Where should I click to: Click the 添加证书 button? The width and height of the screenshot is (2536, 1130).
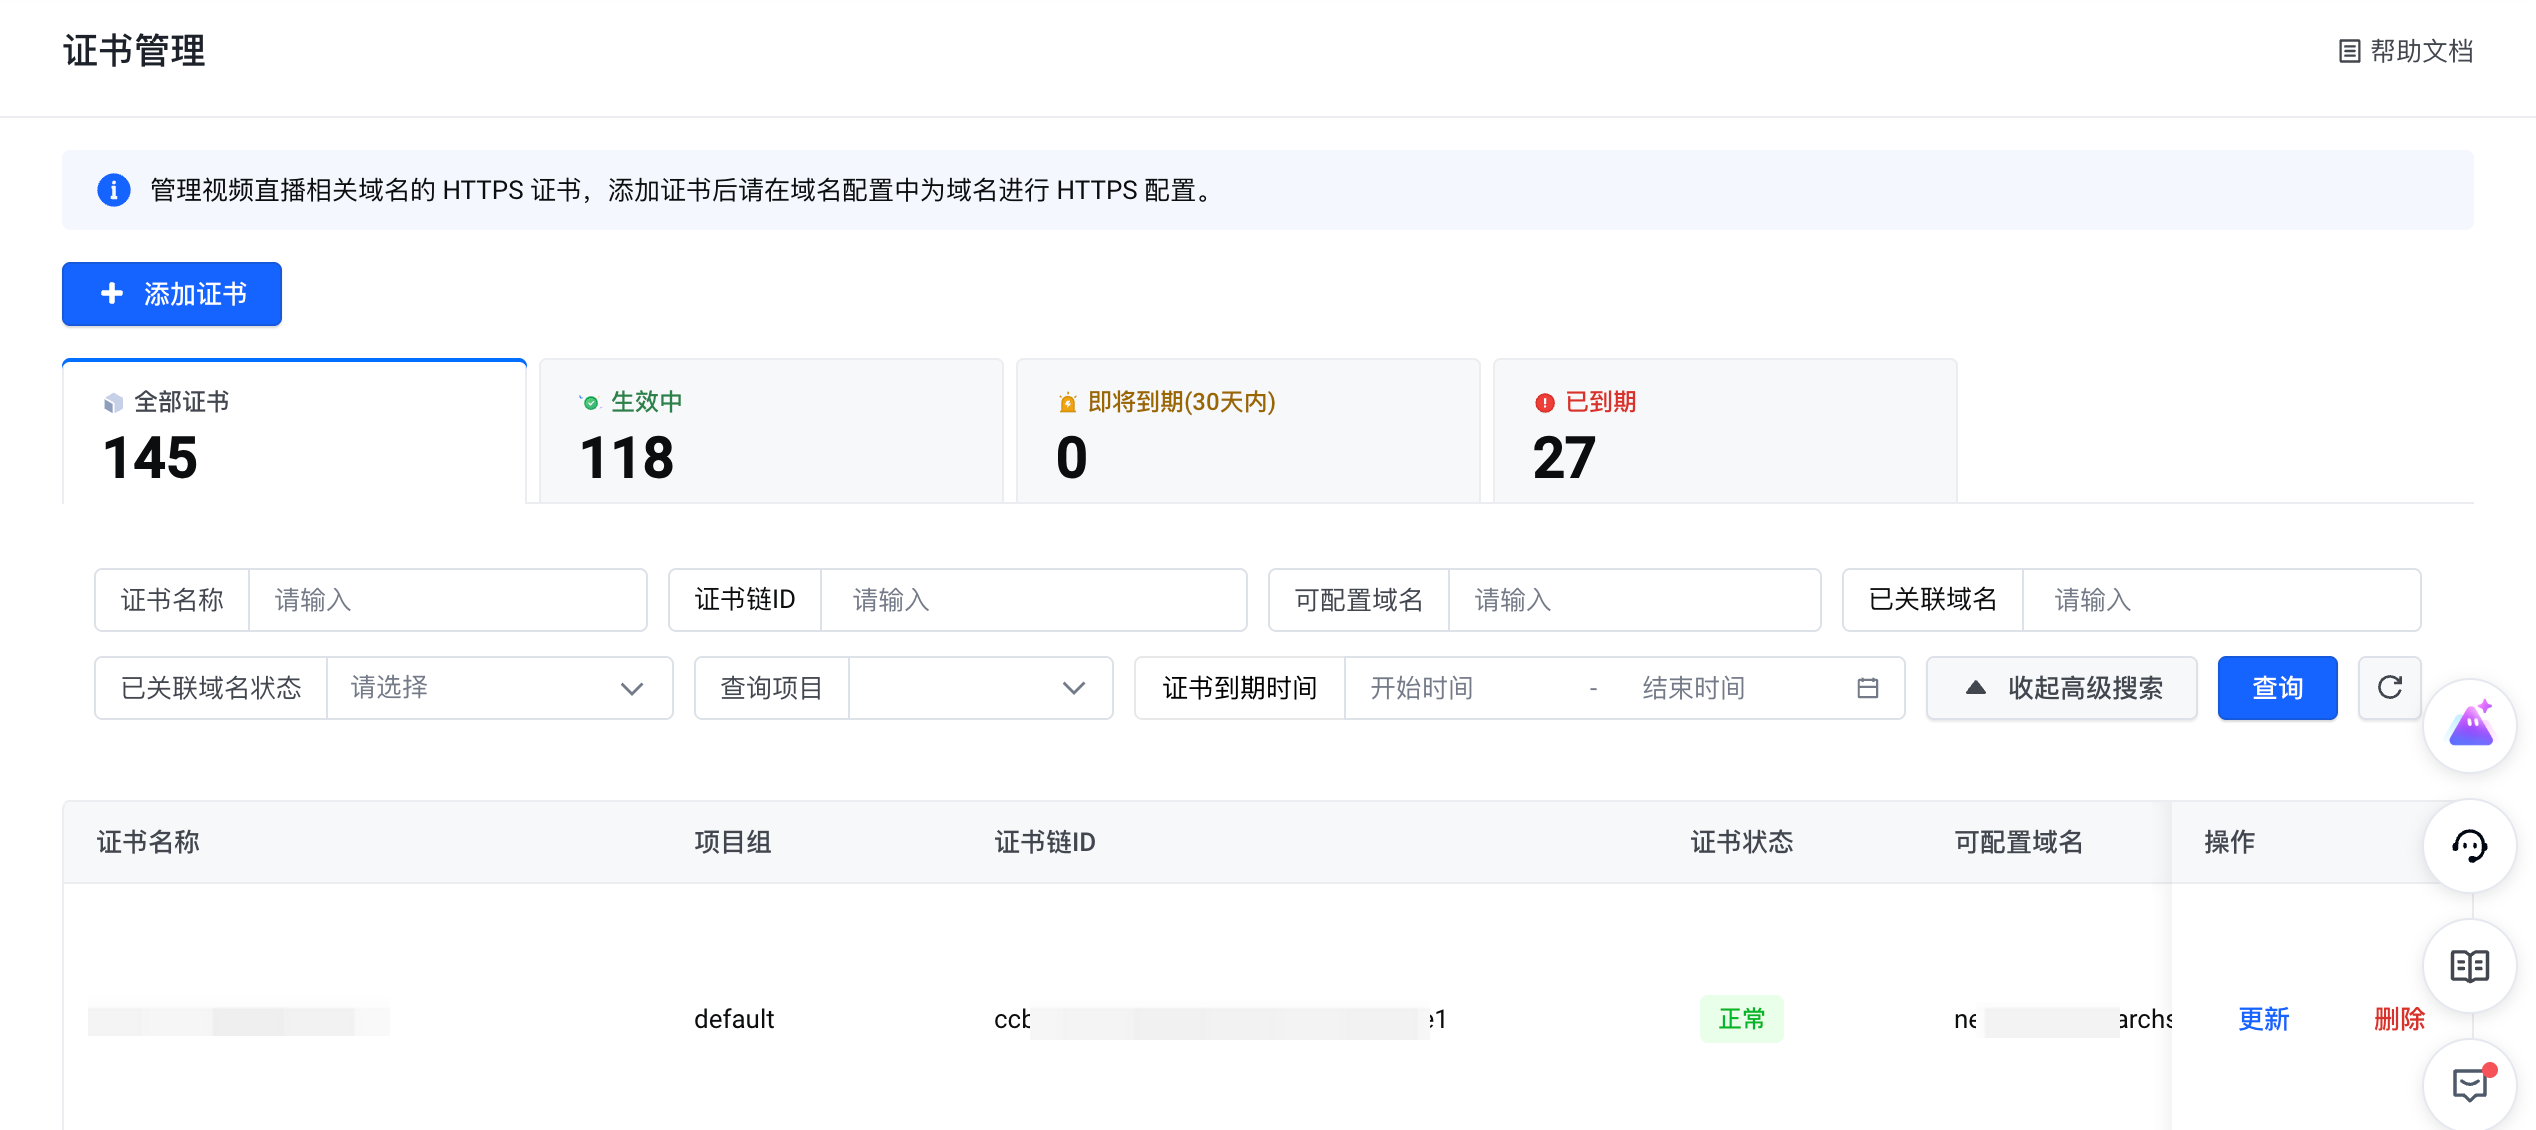pos(172,294)
